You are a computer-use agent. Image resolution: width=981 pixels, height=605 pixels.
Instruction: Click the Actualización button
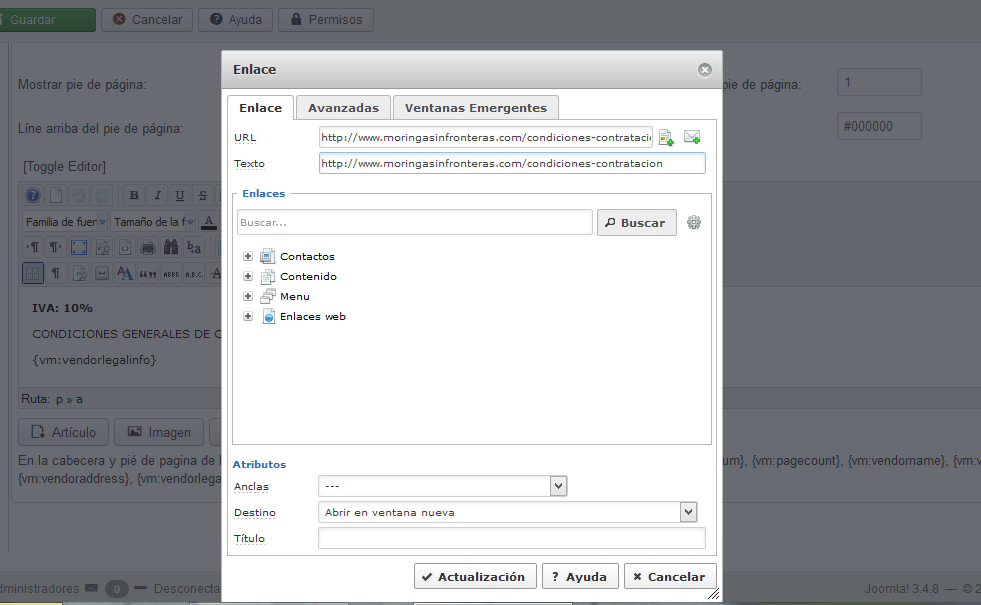(x=475, y=576)
